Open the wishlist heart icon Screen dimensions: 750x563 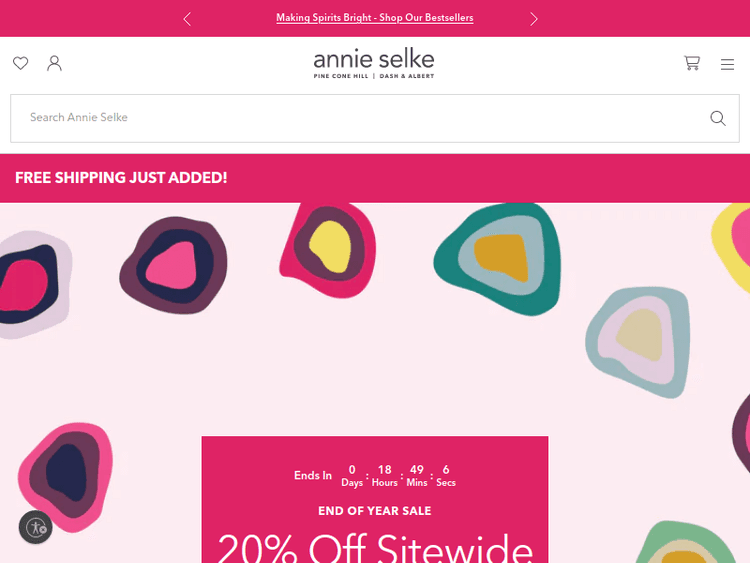coord(20,63)
